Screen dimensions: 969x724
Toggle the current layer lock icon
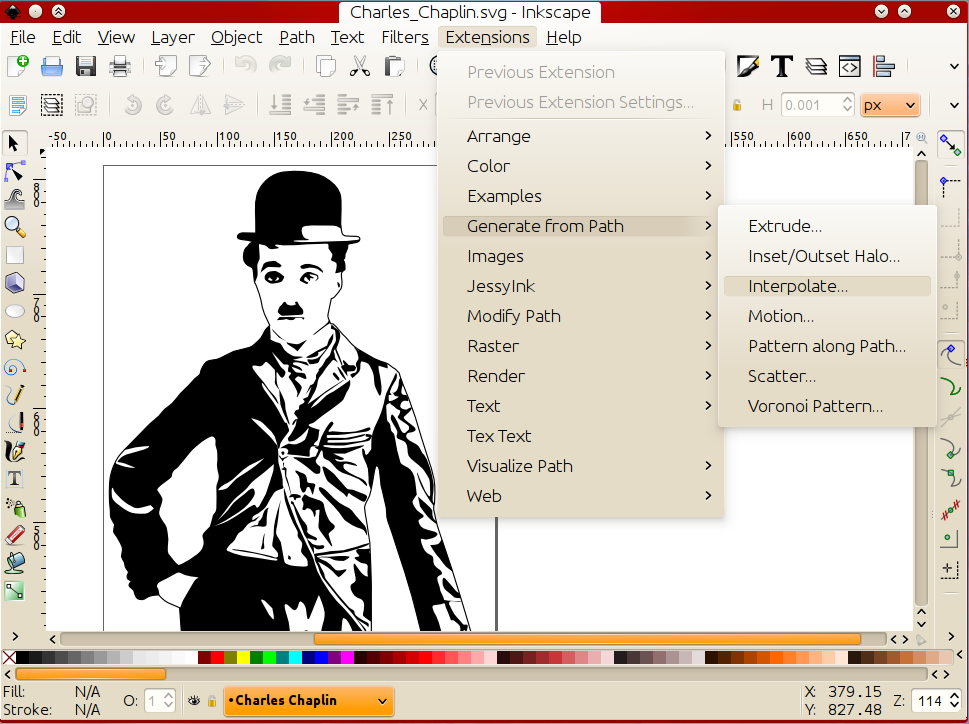click(212, 701)
